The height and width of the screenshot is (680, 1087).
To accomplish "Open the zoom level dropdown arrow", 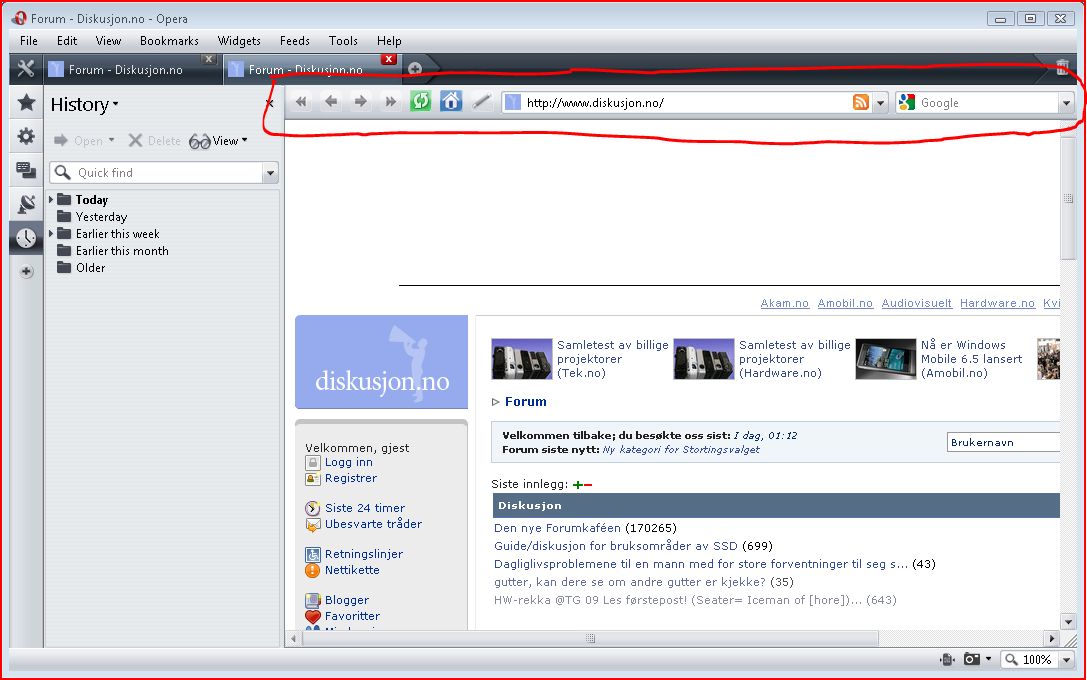I will (1067, 660).
